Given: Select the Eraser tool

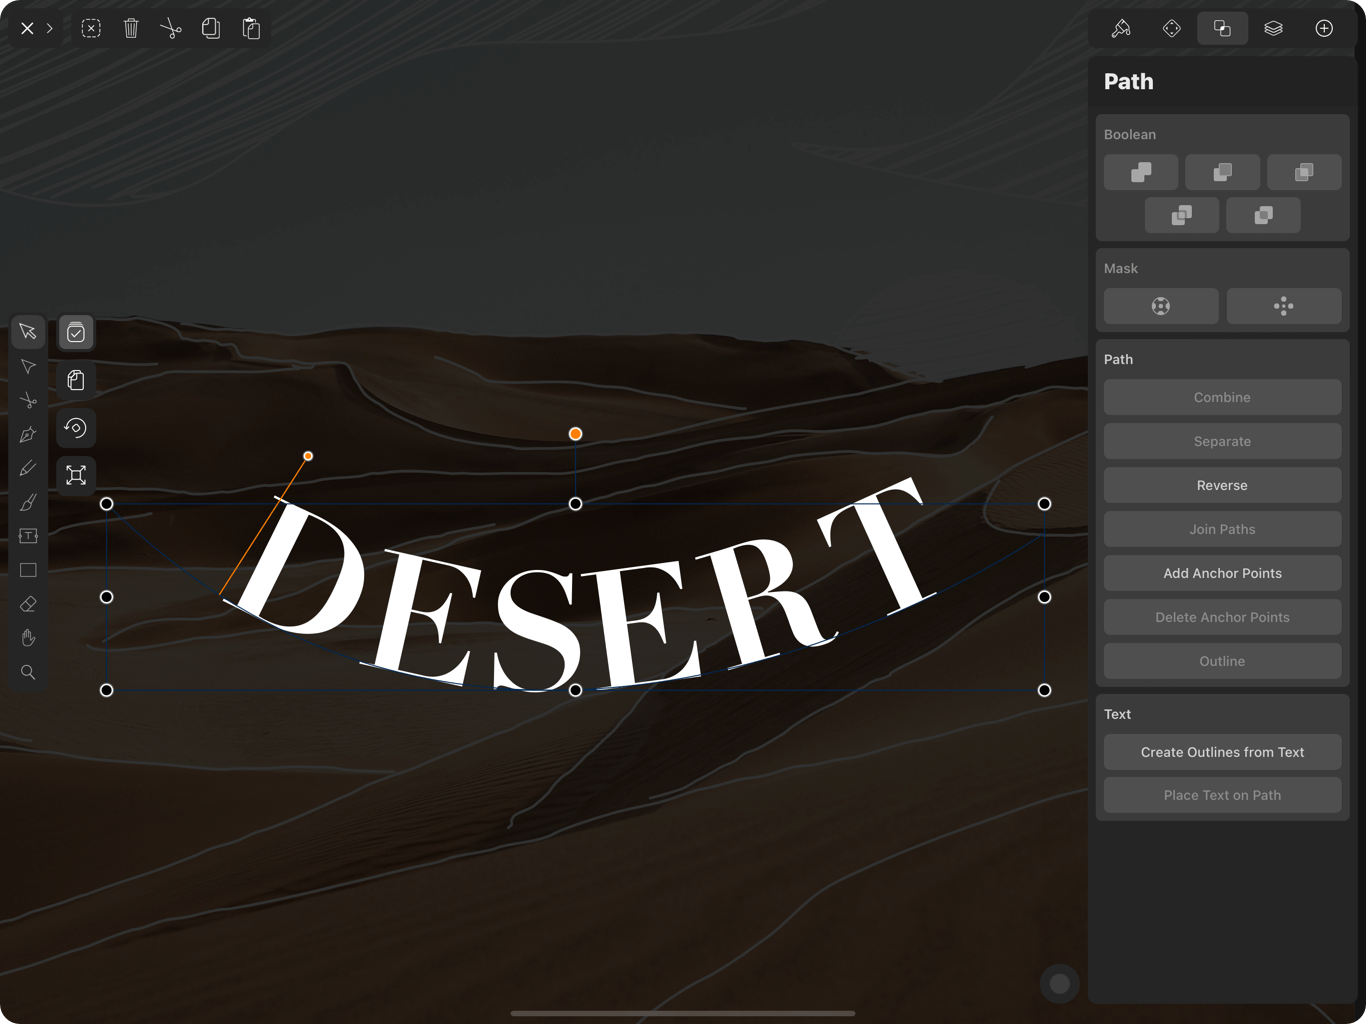Looking at the screenshot, I should (x=28, y=604).
